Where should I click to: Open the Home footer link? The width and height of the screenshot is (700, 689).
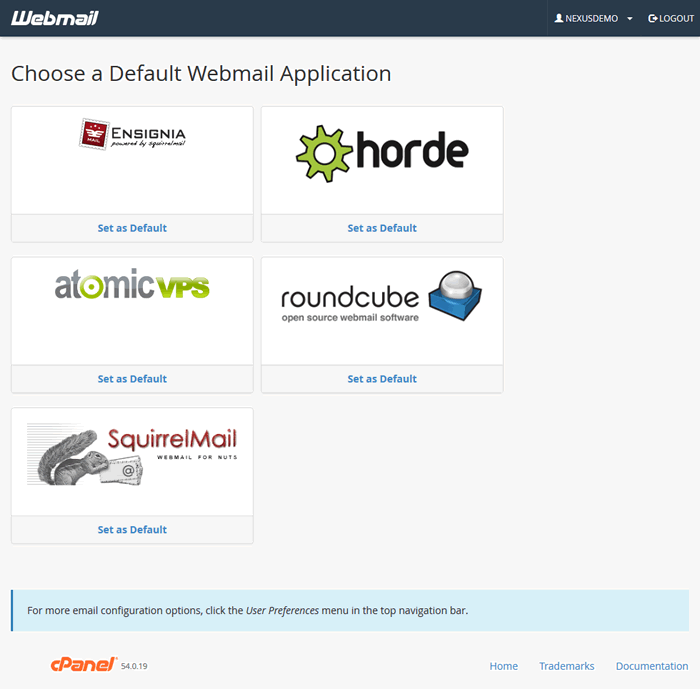(x=503, y=666)
